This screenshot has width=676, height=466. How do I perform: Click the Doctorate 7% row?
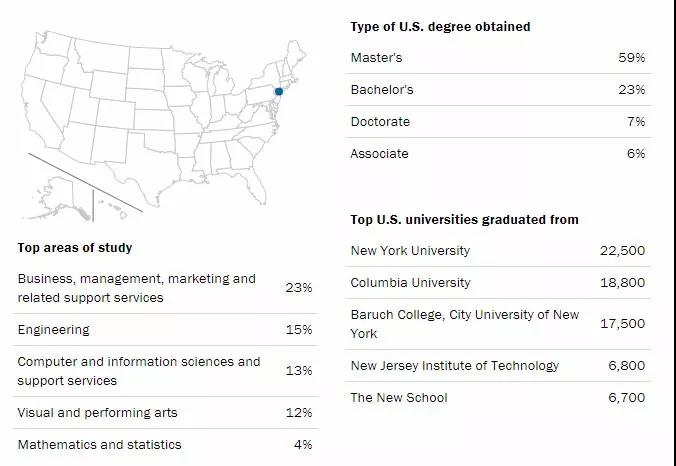(498, 122)
